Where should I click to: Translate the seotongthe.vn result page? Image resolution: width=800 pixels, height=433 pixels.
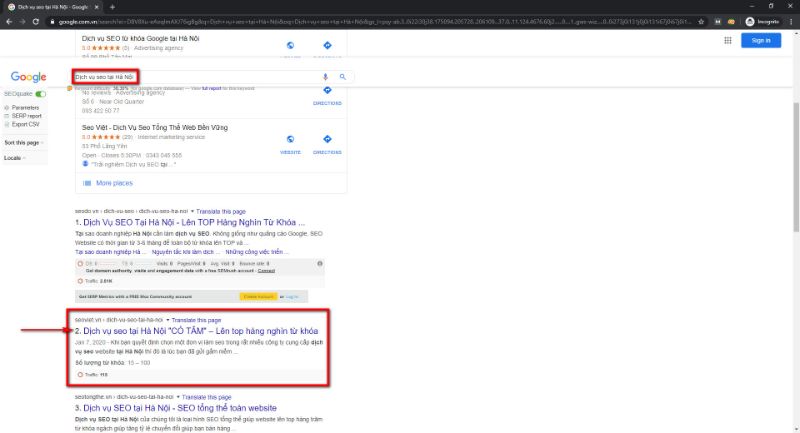(207, 397)
